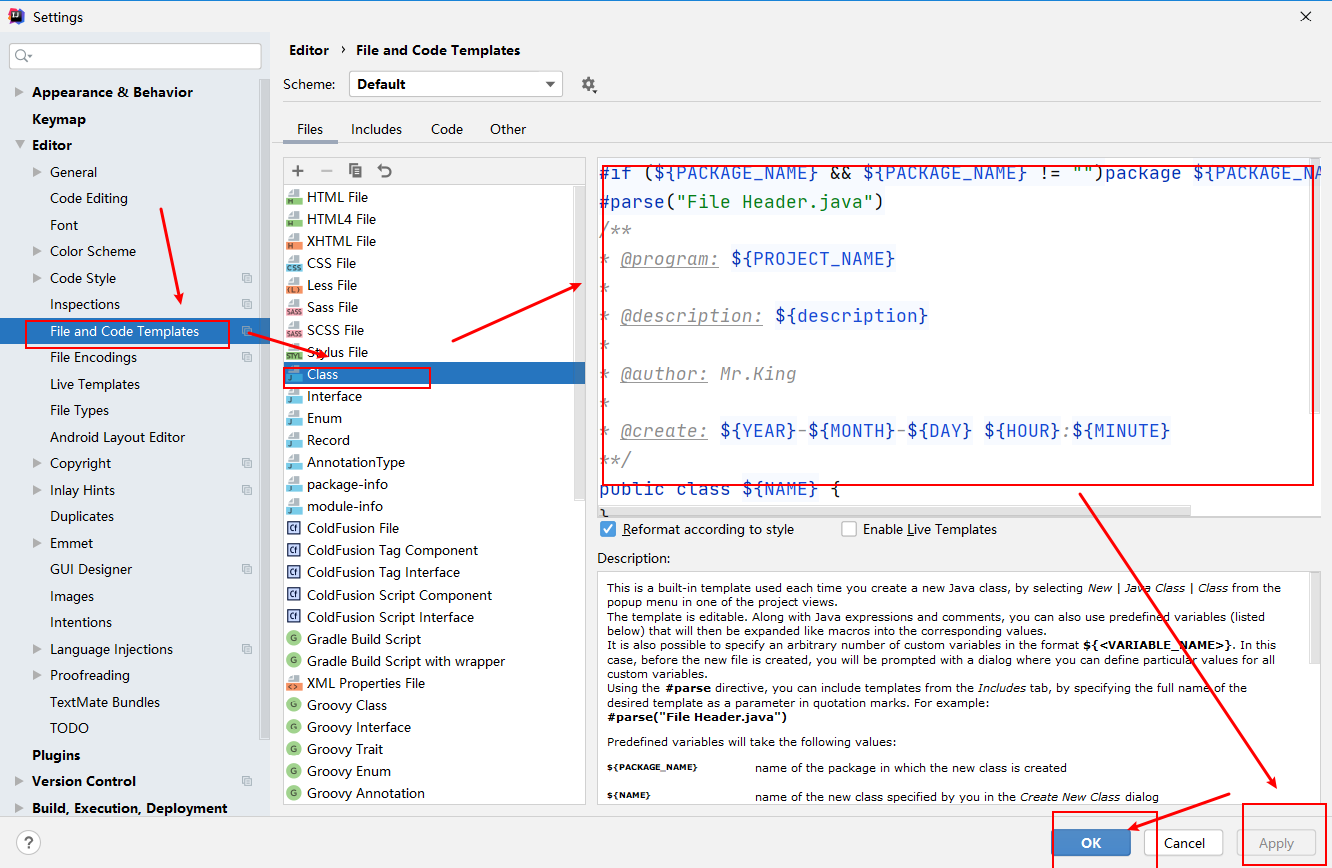
Task: Select the Enum template
Action: pyautogui.click(x=324, y=418)
